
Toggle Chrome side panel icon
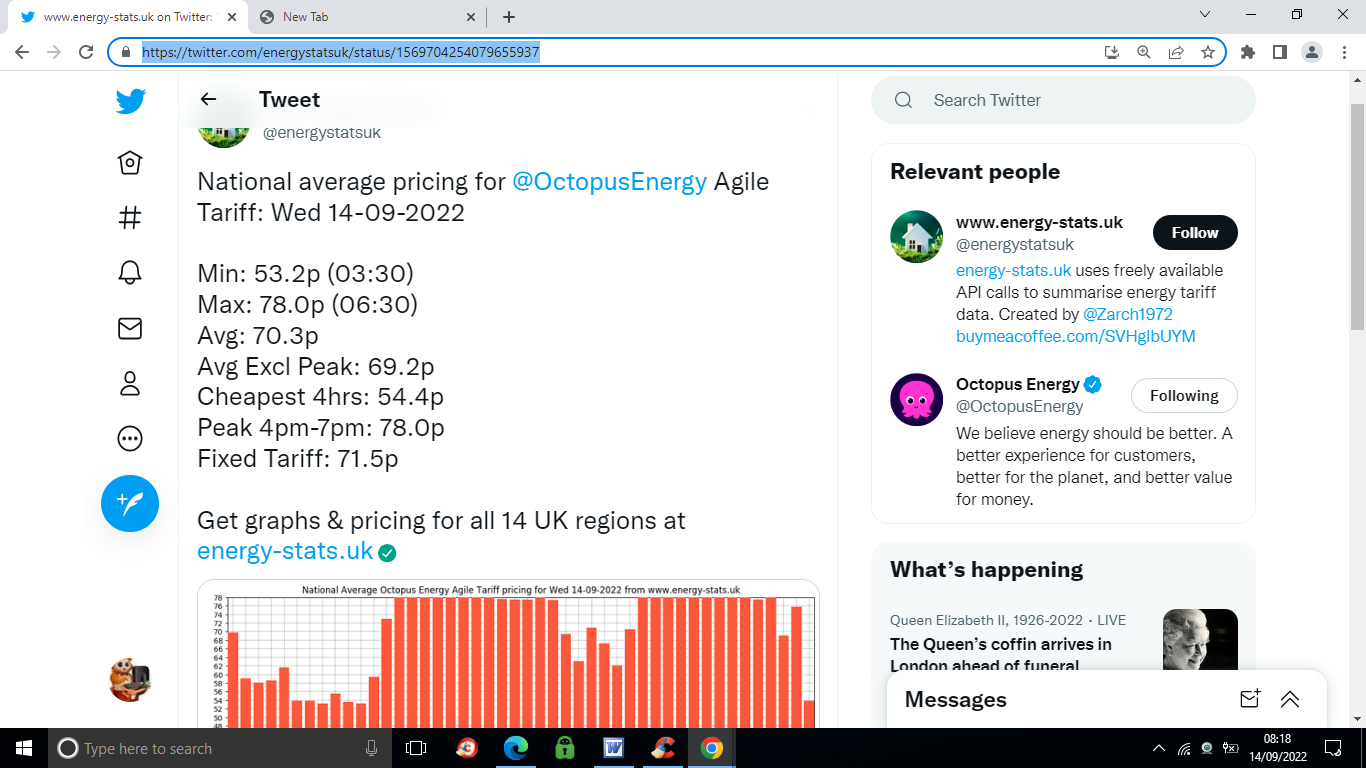click(1280, 52)
